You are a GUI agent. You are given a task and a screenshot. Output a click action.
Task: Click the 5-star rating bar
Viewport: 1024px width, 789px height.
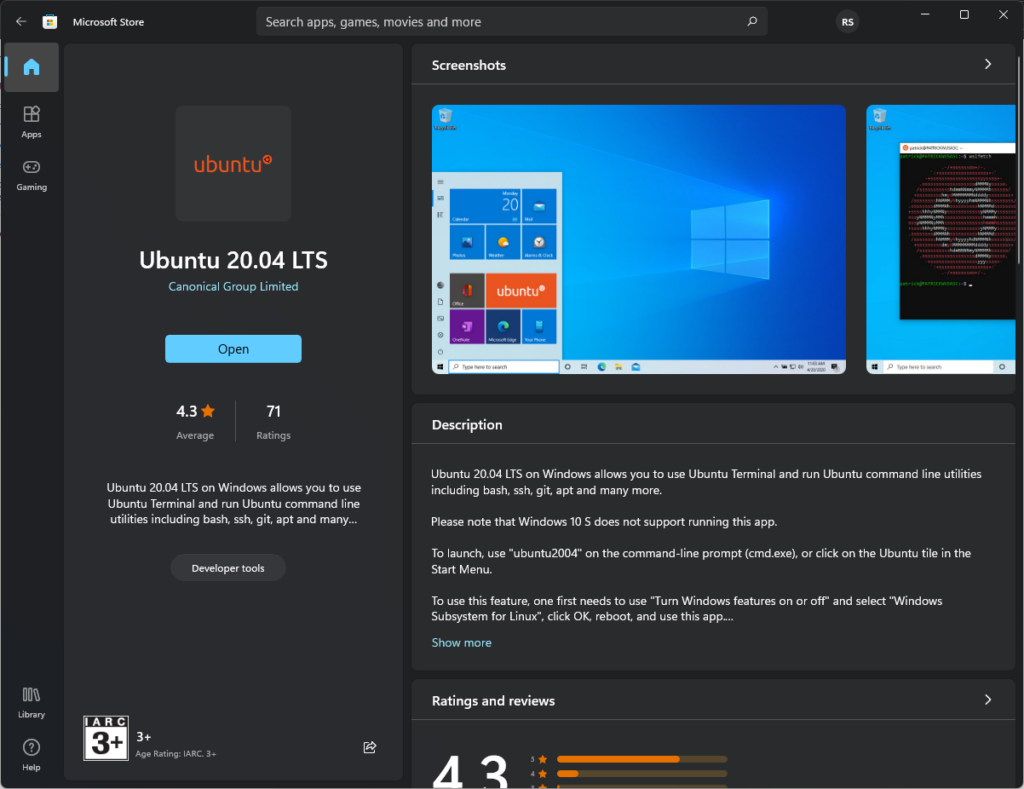(x=642, y=759)
